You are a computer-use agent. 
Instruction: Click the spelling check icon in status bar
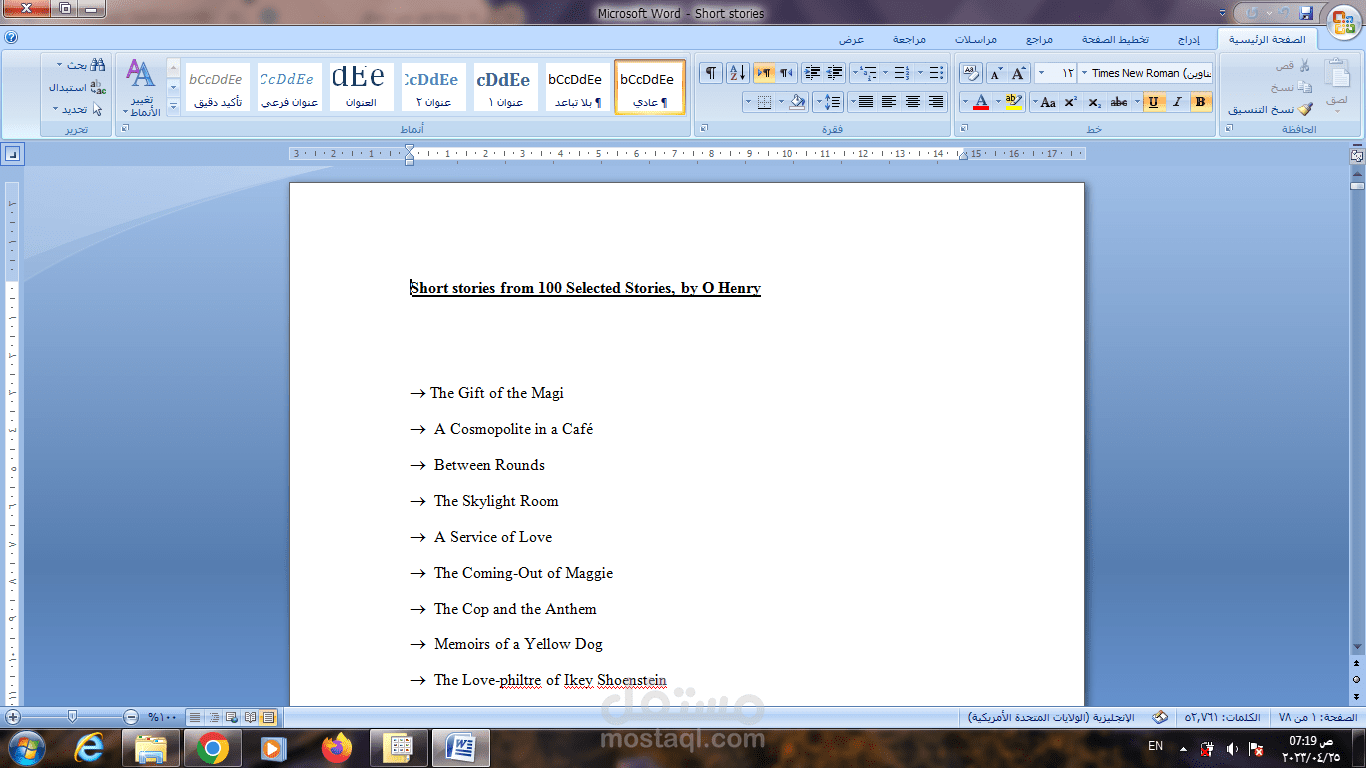(x=1160, y=717)
